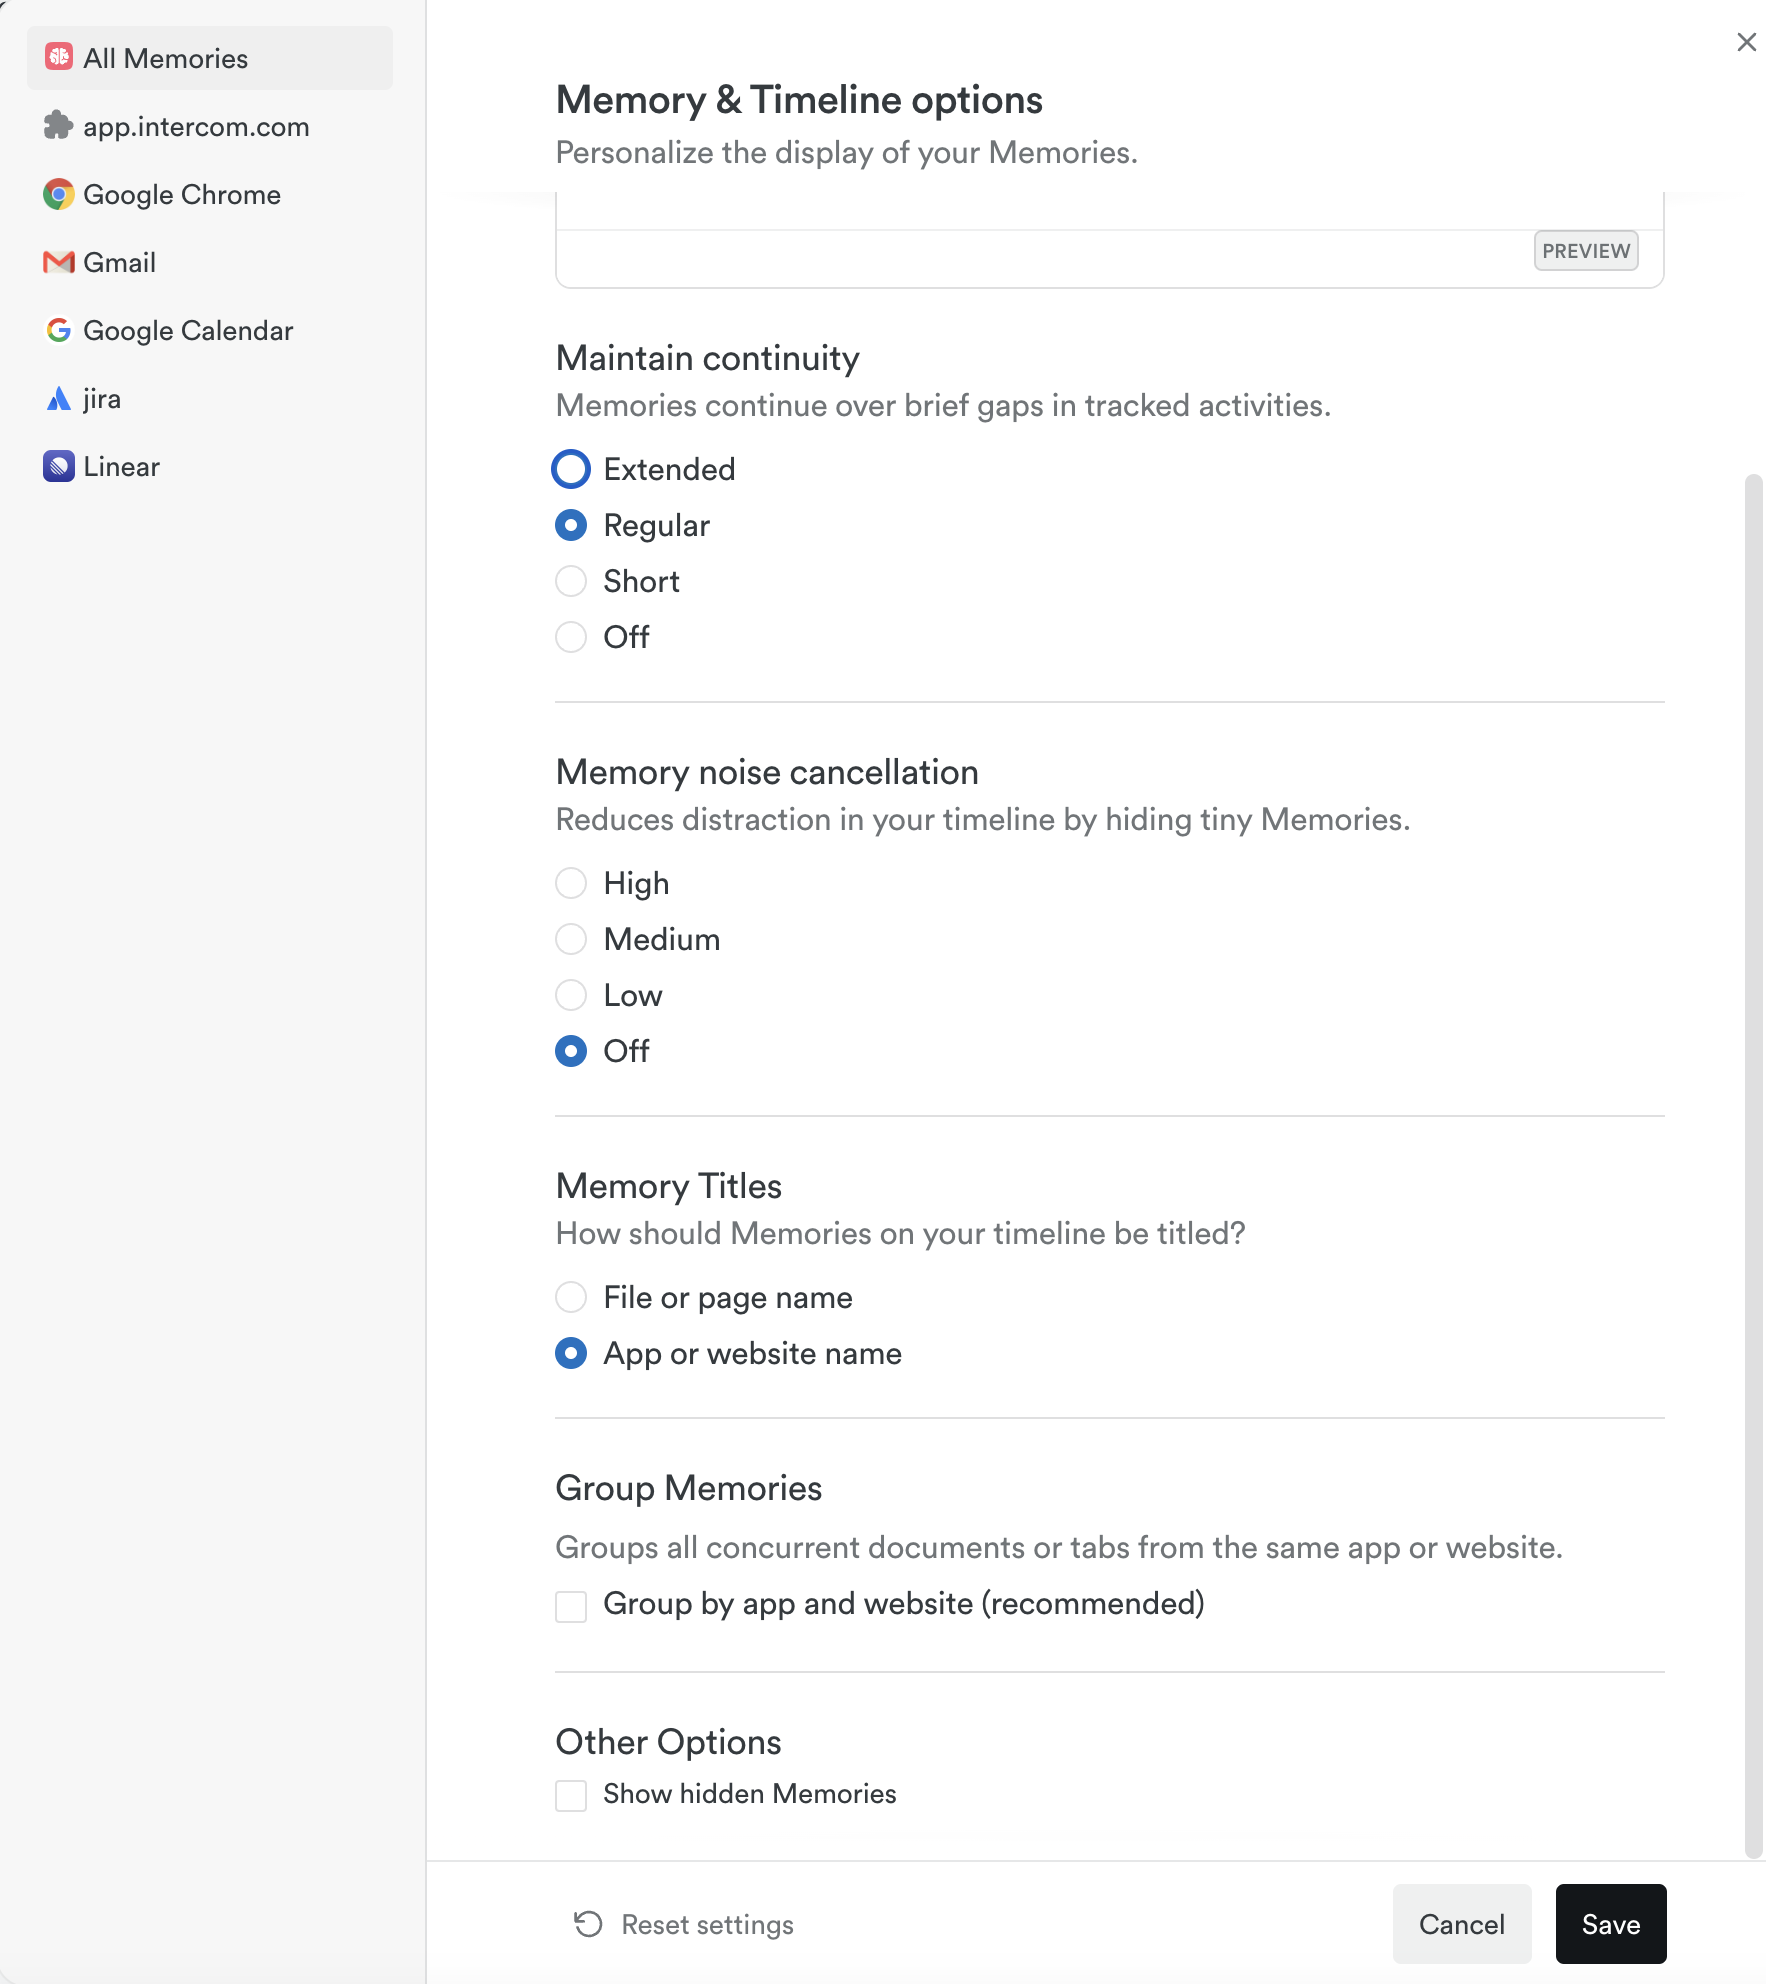Image resolution: width=1766 pixels, height=1984 pixels.
Task: Click the Google Calendar icon in sidebar
Action: click(x=59, y=330)
